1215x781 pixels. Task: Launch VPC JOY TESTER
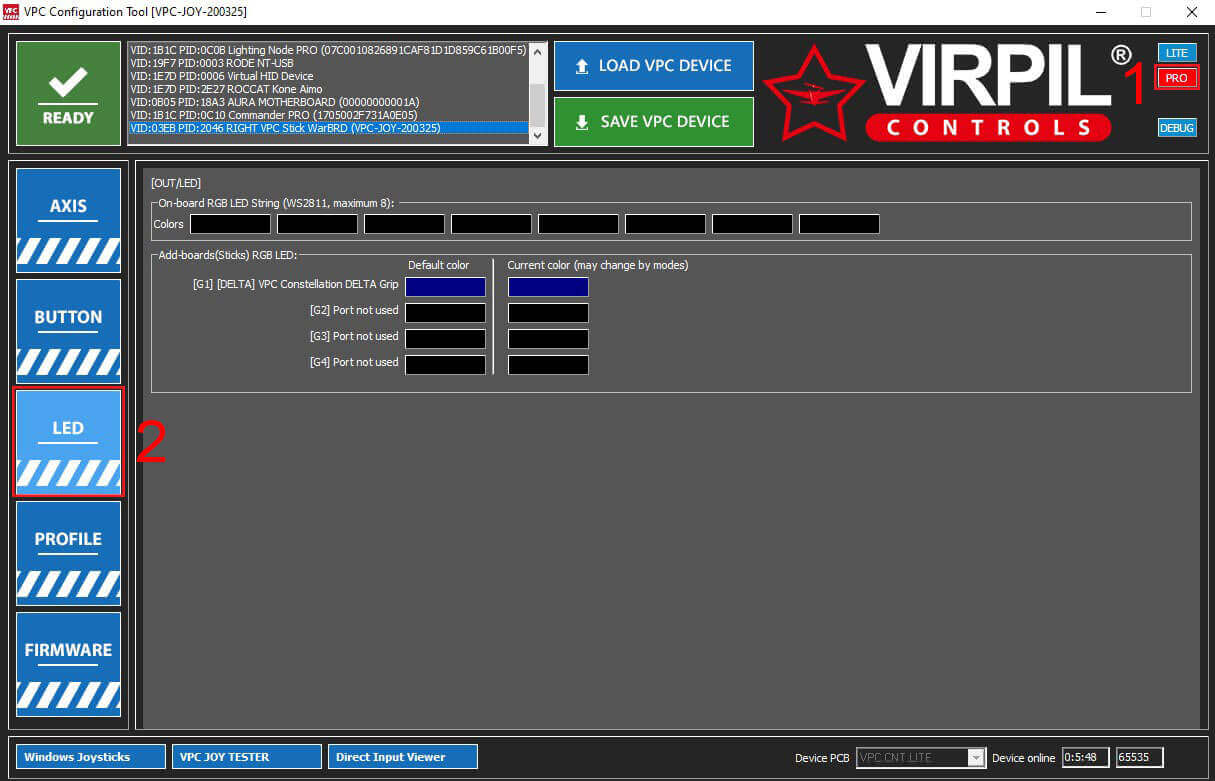pos(247,757)
